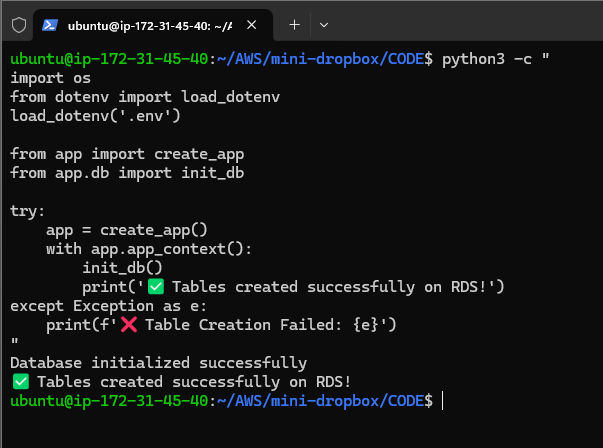Click the 'except Exception as e:' line
The height and width of the screenshot is (448, 603).
(x=109, y=306)
